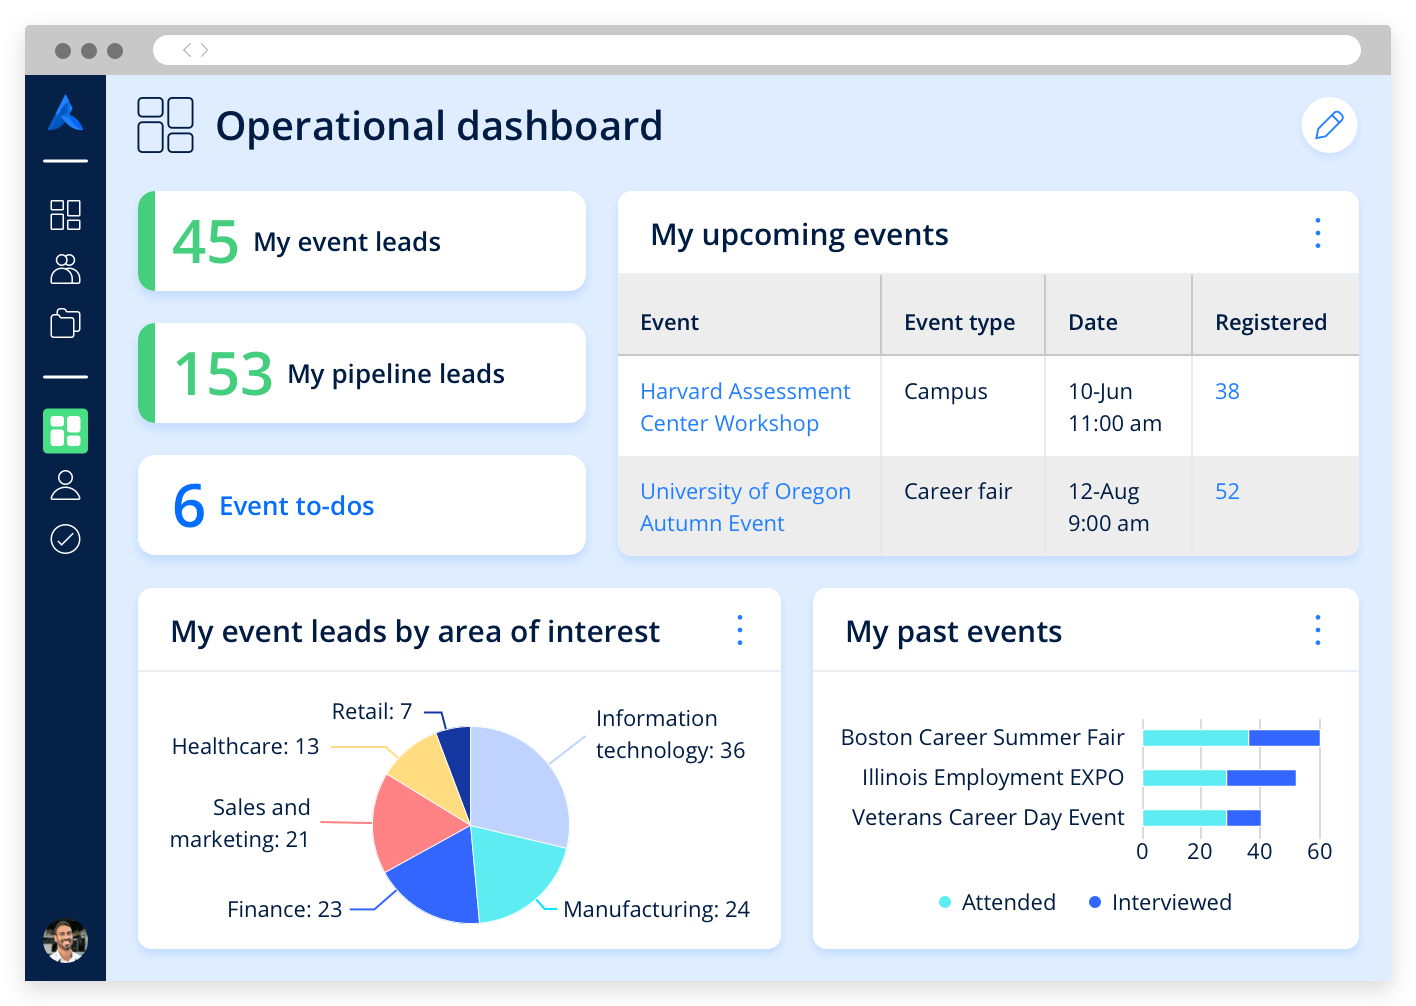Open the stacked folders icon in sidebar

pyautogui.click(x=65, y=323)
